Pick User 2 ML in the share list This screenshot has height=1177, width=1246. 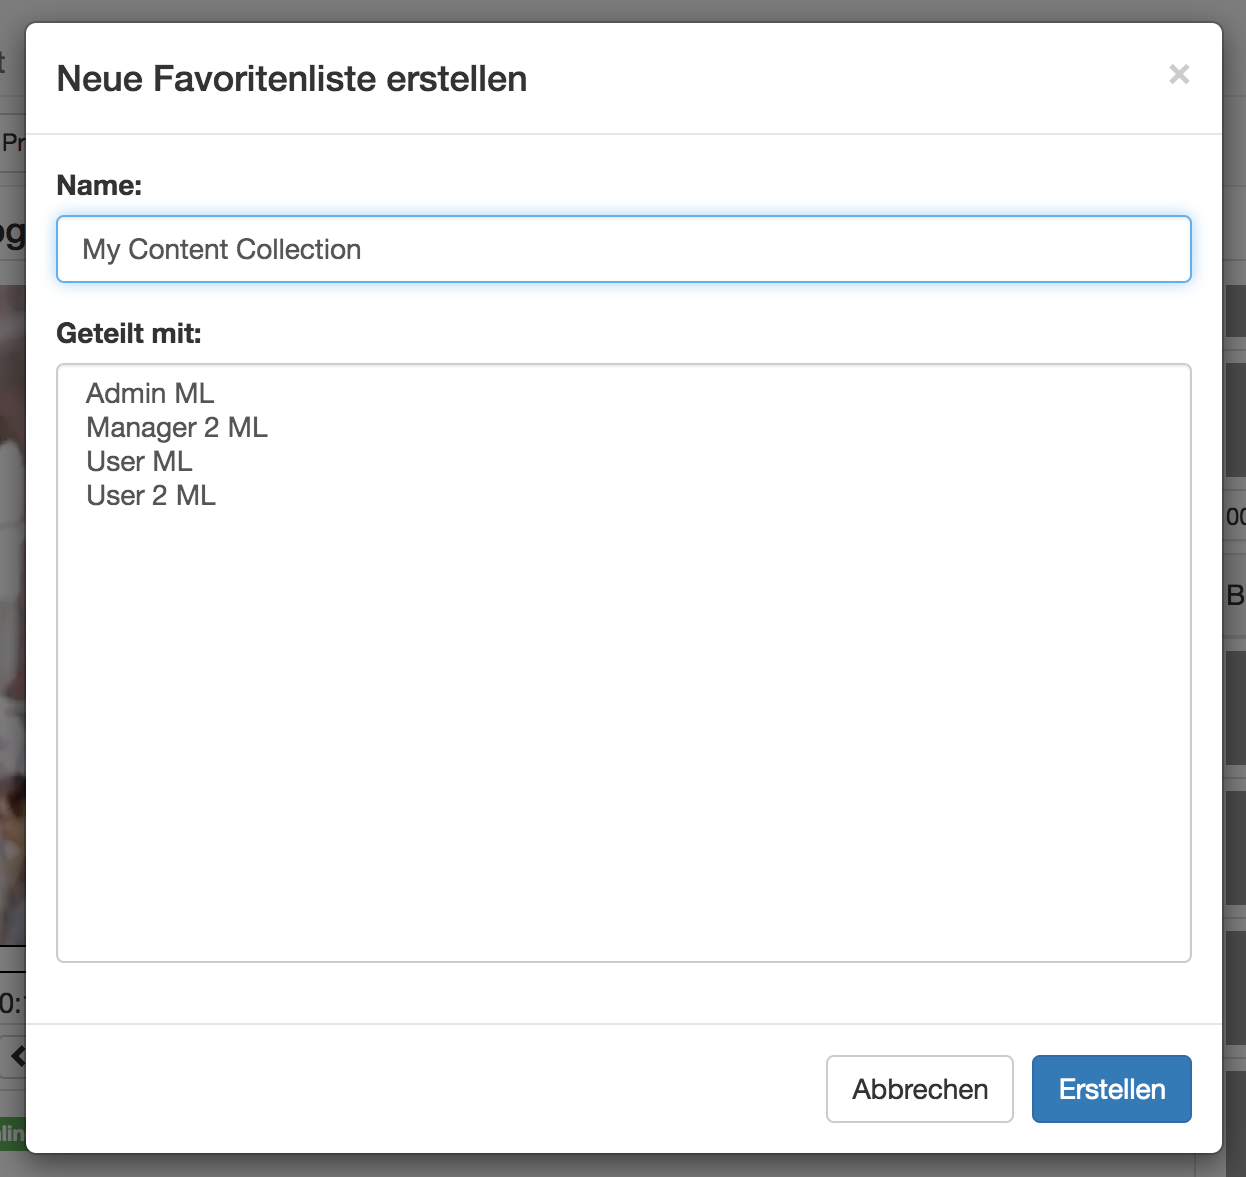151,495
